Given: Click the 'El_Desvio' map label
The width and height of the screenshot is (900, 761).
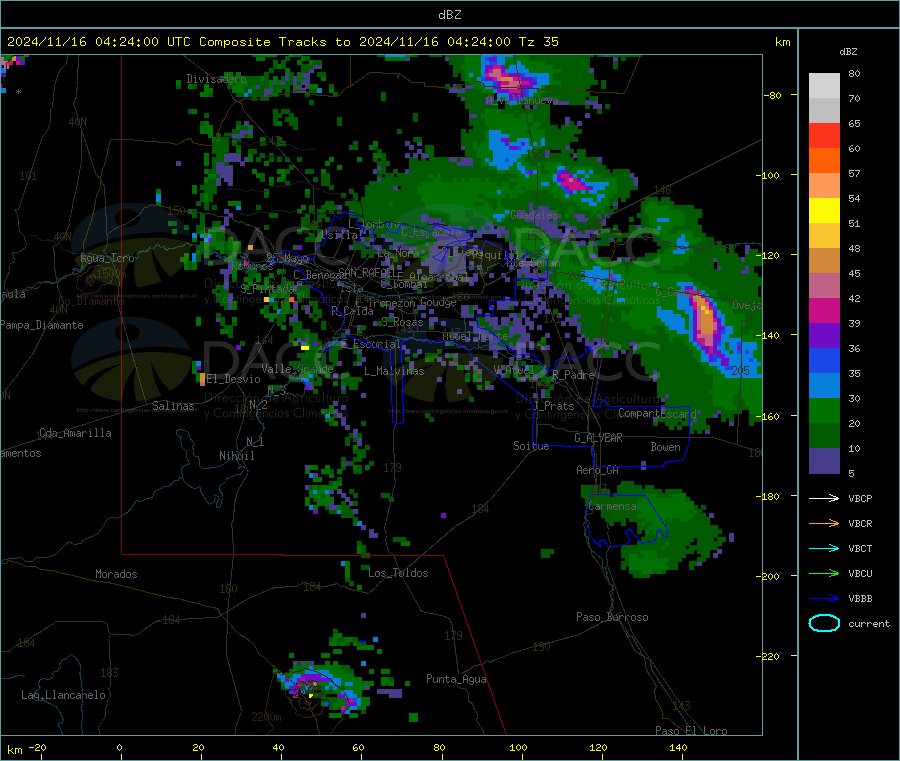Looking at the screenshot, I should click(x=234, y=379).
